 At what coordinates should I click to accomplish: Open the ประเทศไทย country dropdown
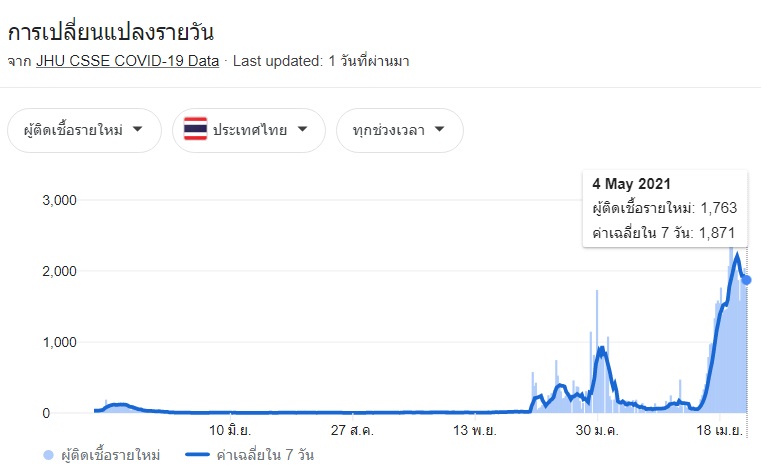[248, 130]
